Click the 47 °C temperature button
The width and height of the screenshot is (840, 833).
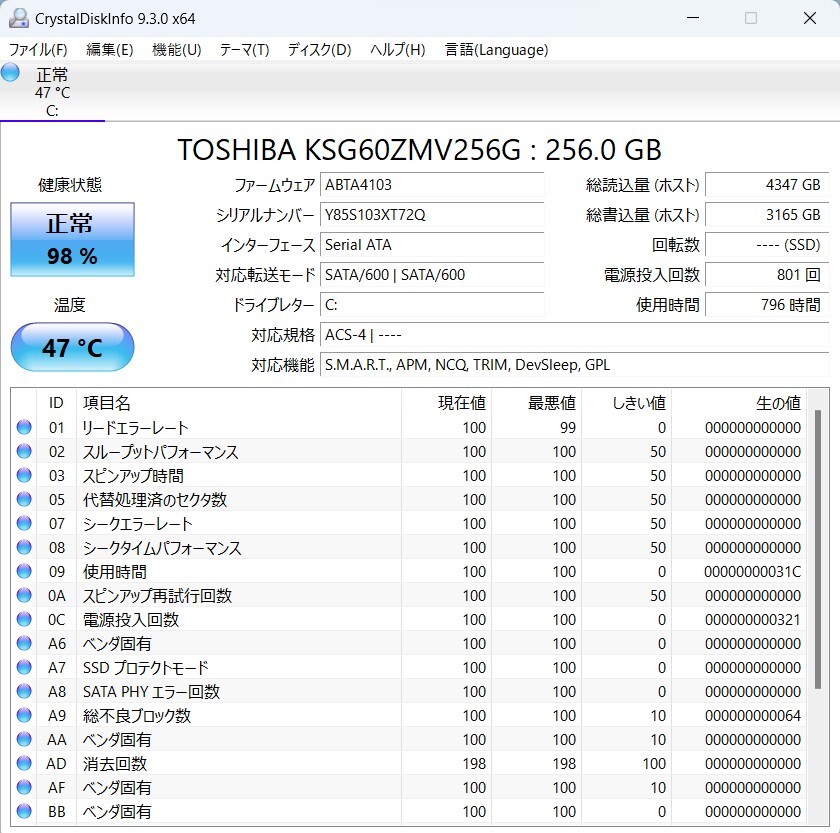pyautogui.click(x=72, y=348)
